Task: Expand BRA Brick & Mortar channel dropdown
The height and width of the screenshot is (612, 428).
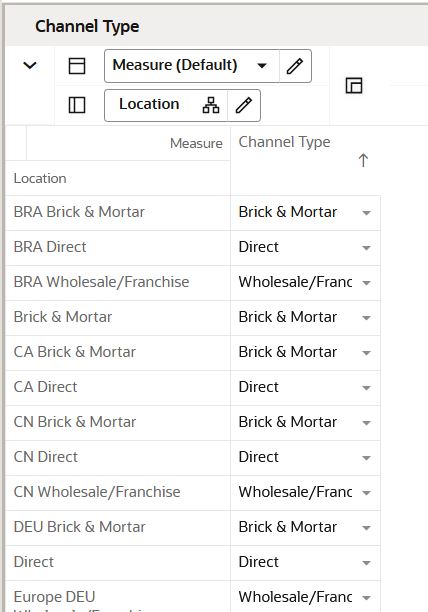Action: 366,213
